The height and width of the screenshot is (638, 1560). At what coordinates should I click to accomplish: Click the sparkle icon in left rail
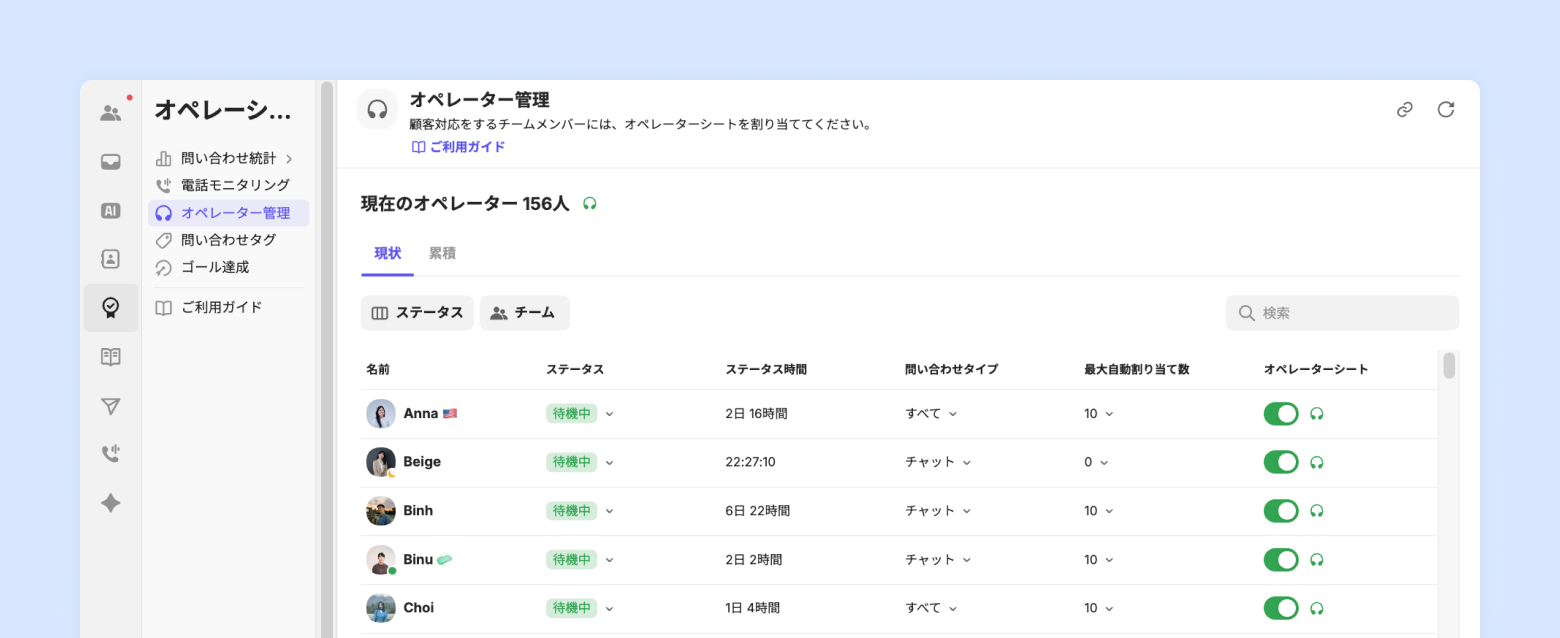(x=111, y=503)
